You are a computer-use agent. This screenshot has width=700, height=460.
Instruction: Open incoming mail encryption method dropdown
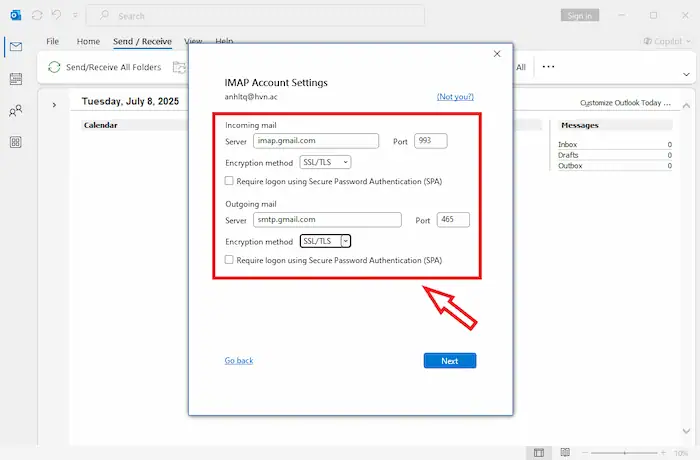pyautogui.click(x=325, y=162)
